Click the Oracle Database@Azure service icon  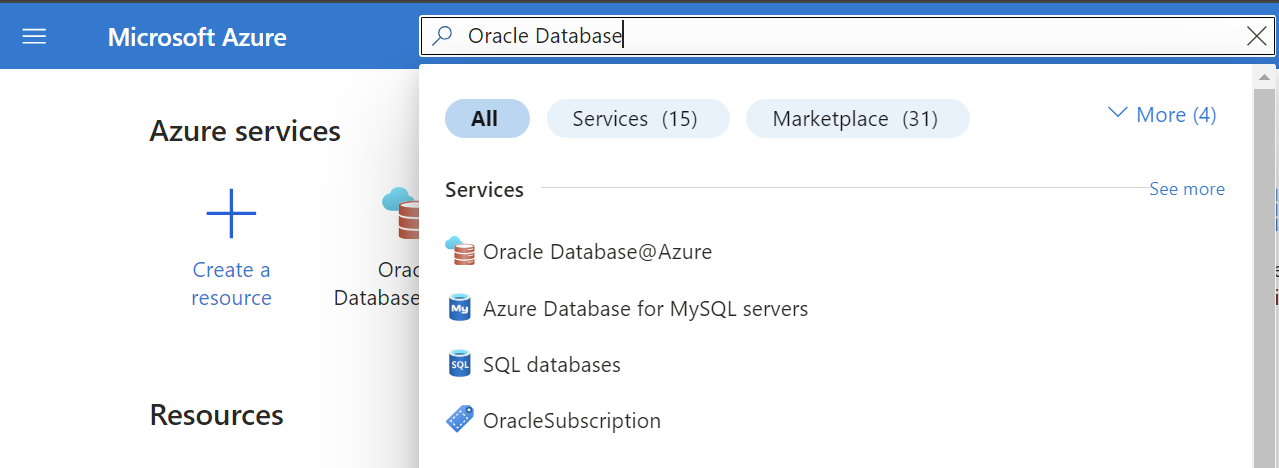(x=460, y=252)
